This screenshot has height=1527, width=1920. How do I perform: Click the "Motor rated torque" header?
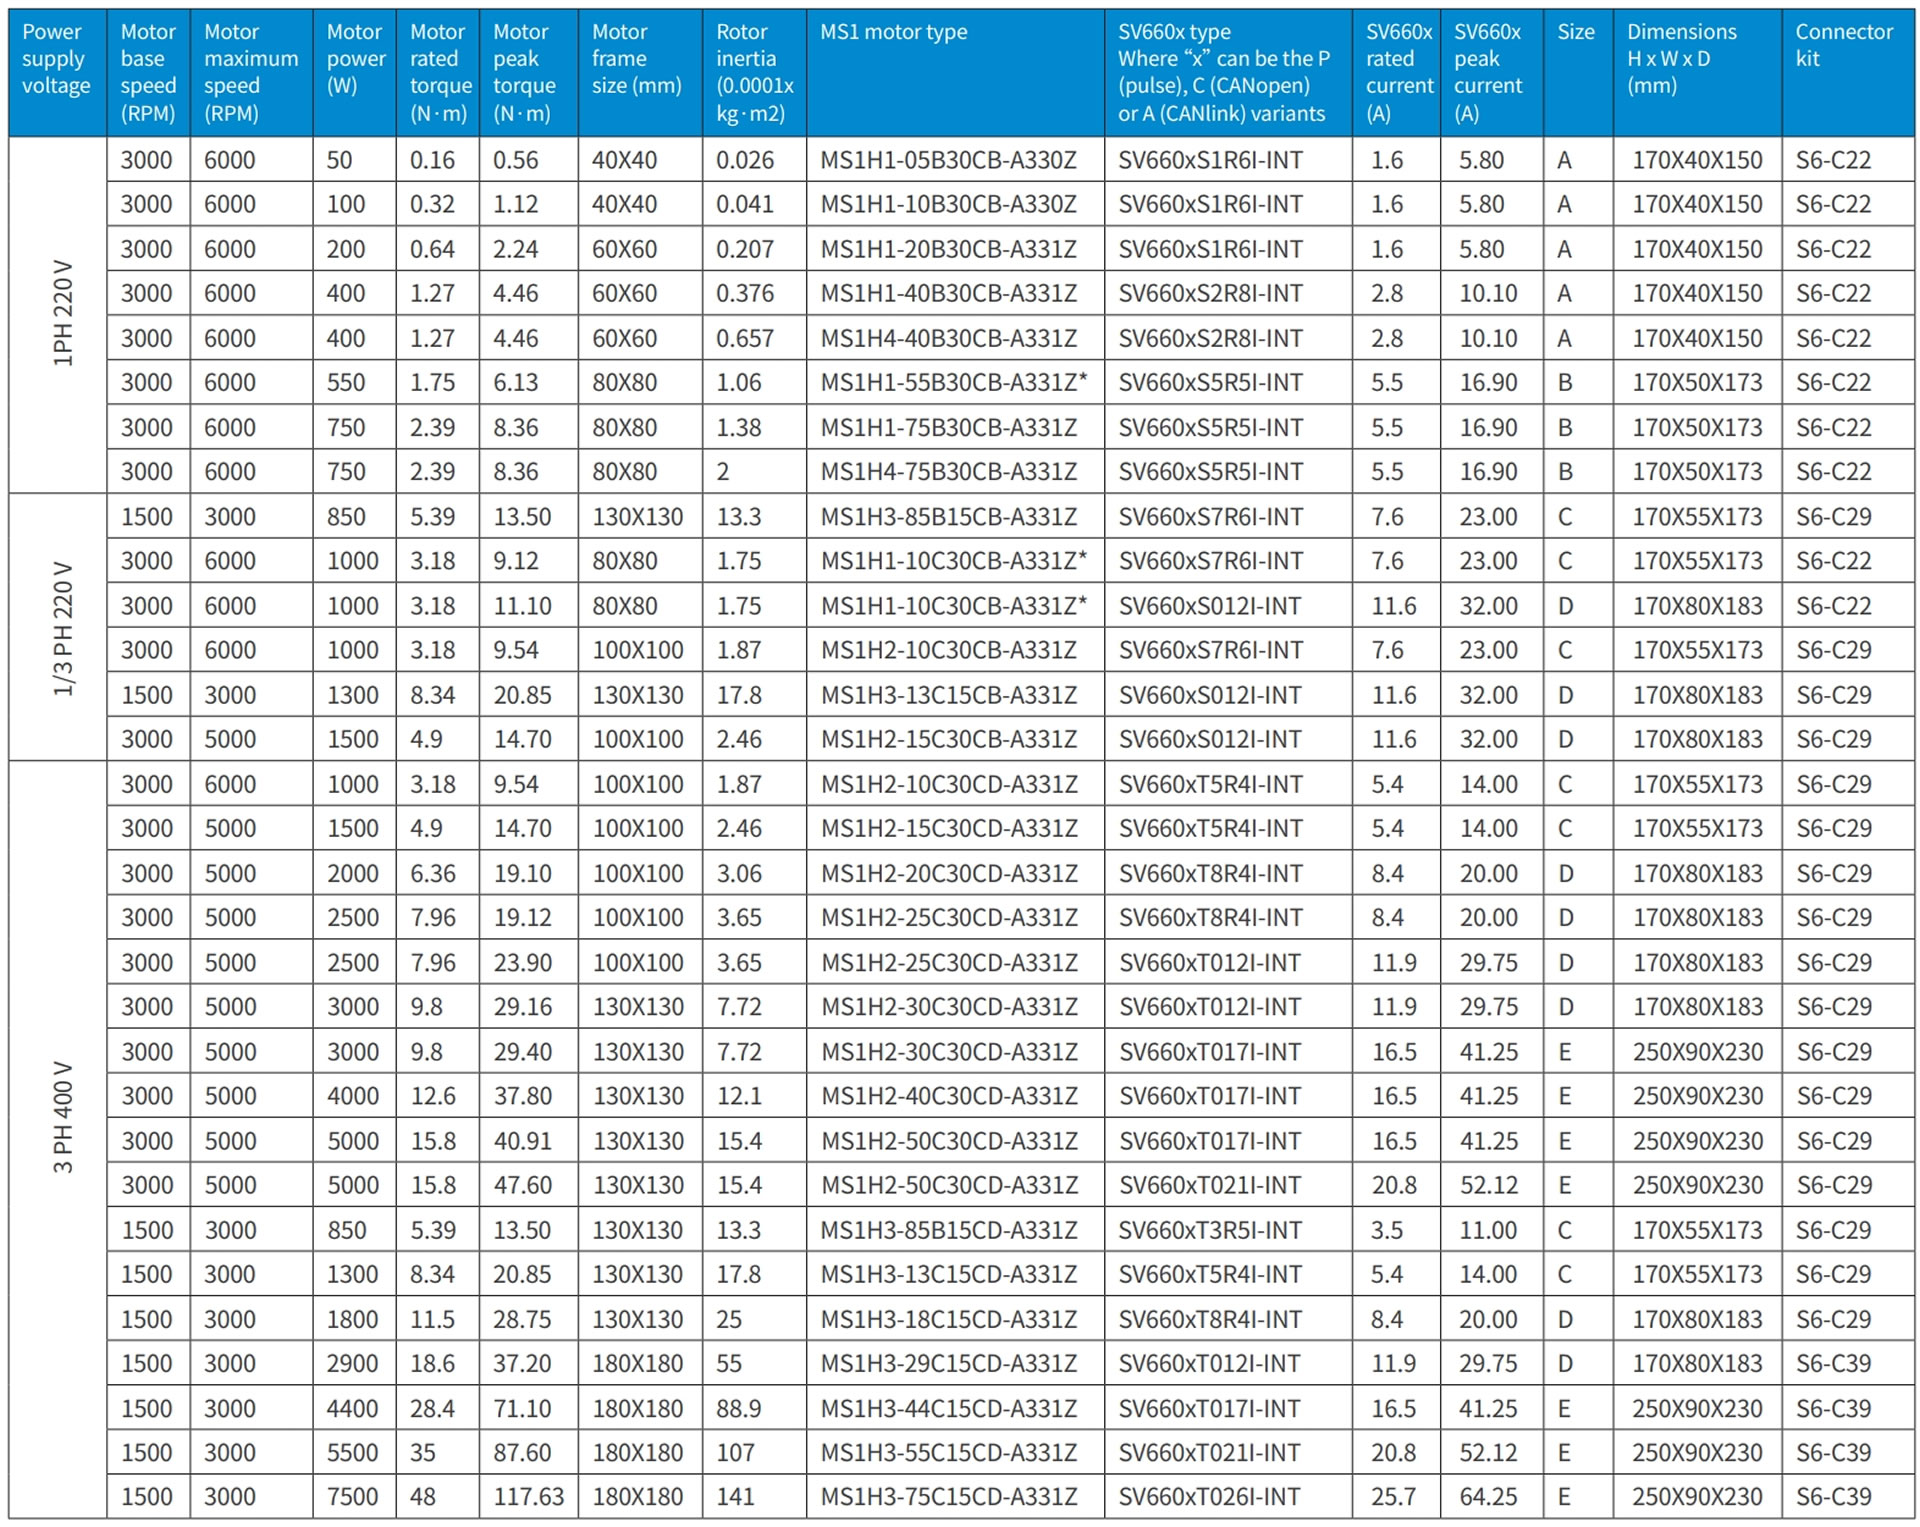pos(438,73)
